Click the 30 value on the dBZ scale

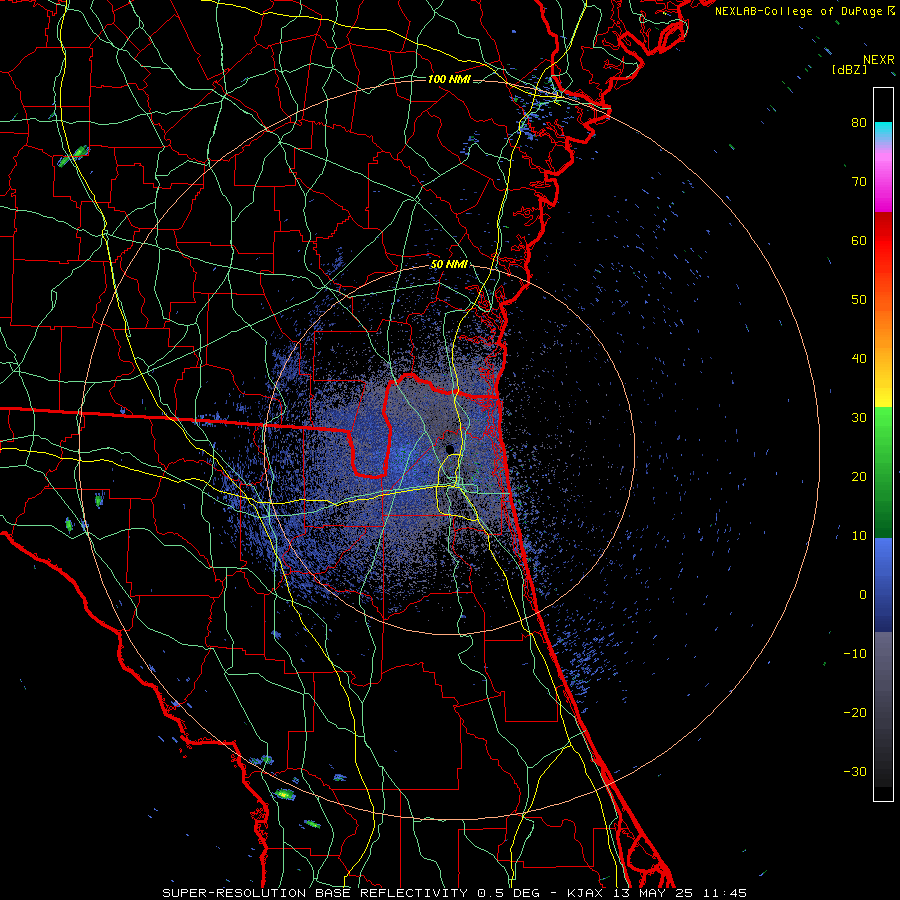(x=859, y=418)
